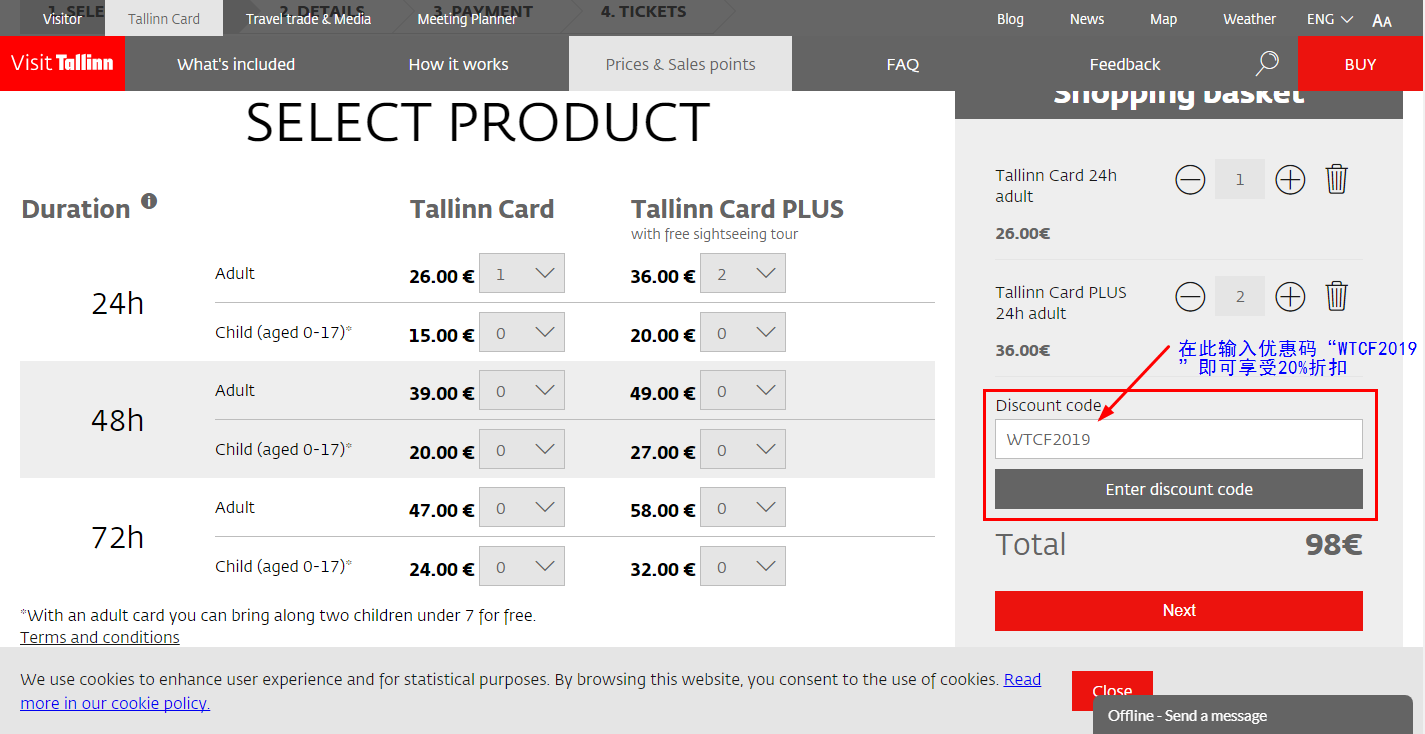The height and width of the screenshot is (734, 1425).
Task: Increase Tallinn Card PLUS 24h adult quantity
Action: [x=1291, y=297]
